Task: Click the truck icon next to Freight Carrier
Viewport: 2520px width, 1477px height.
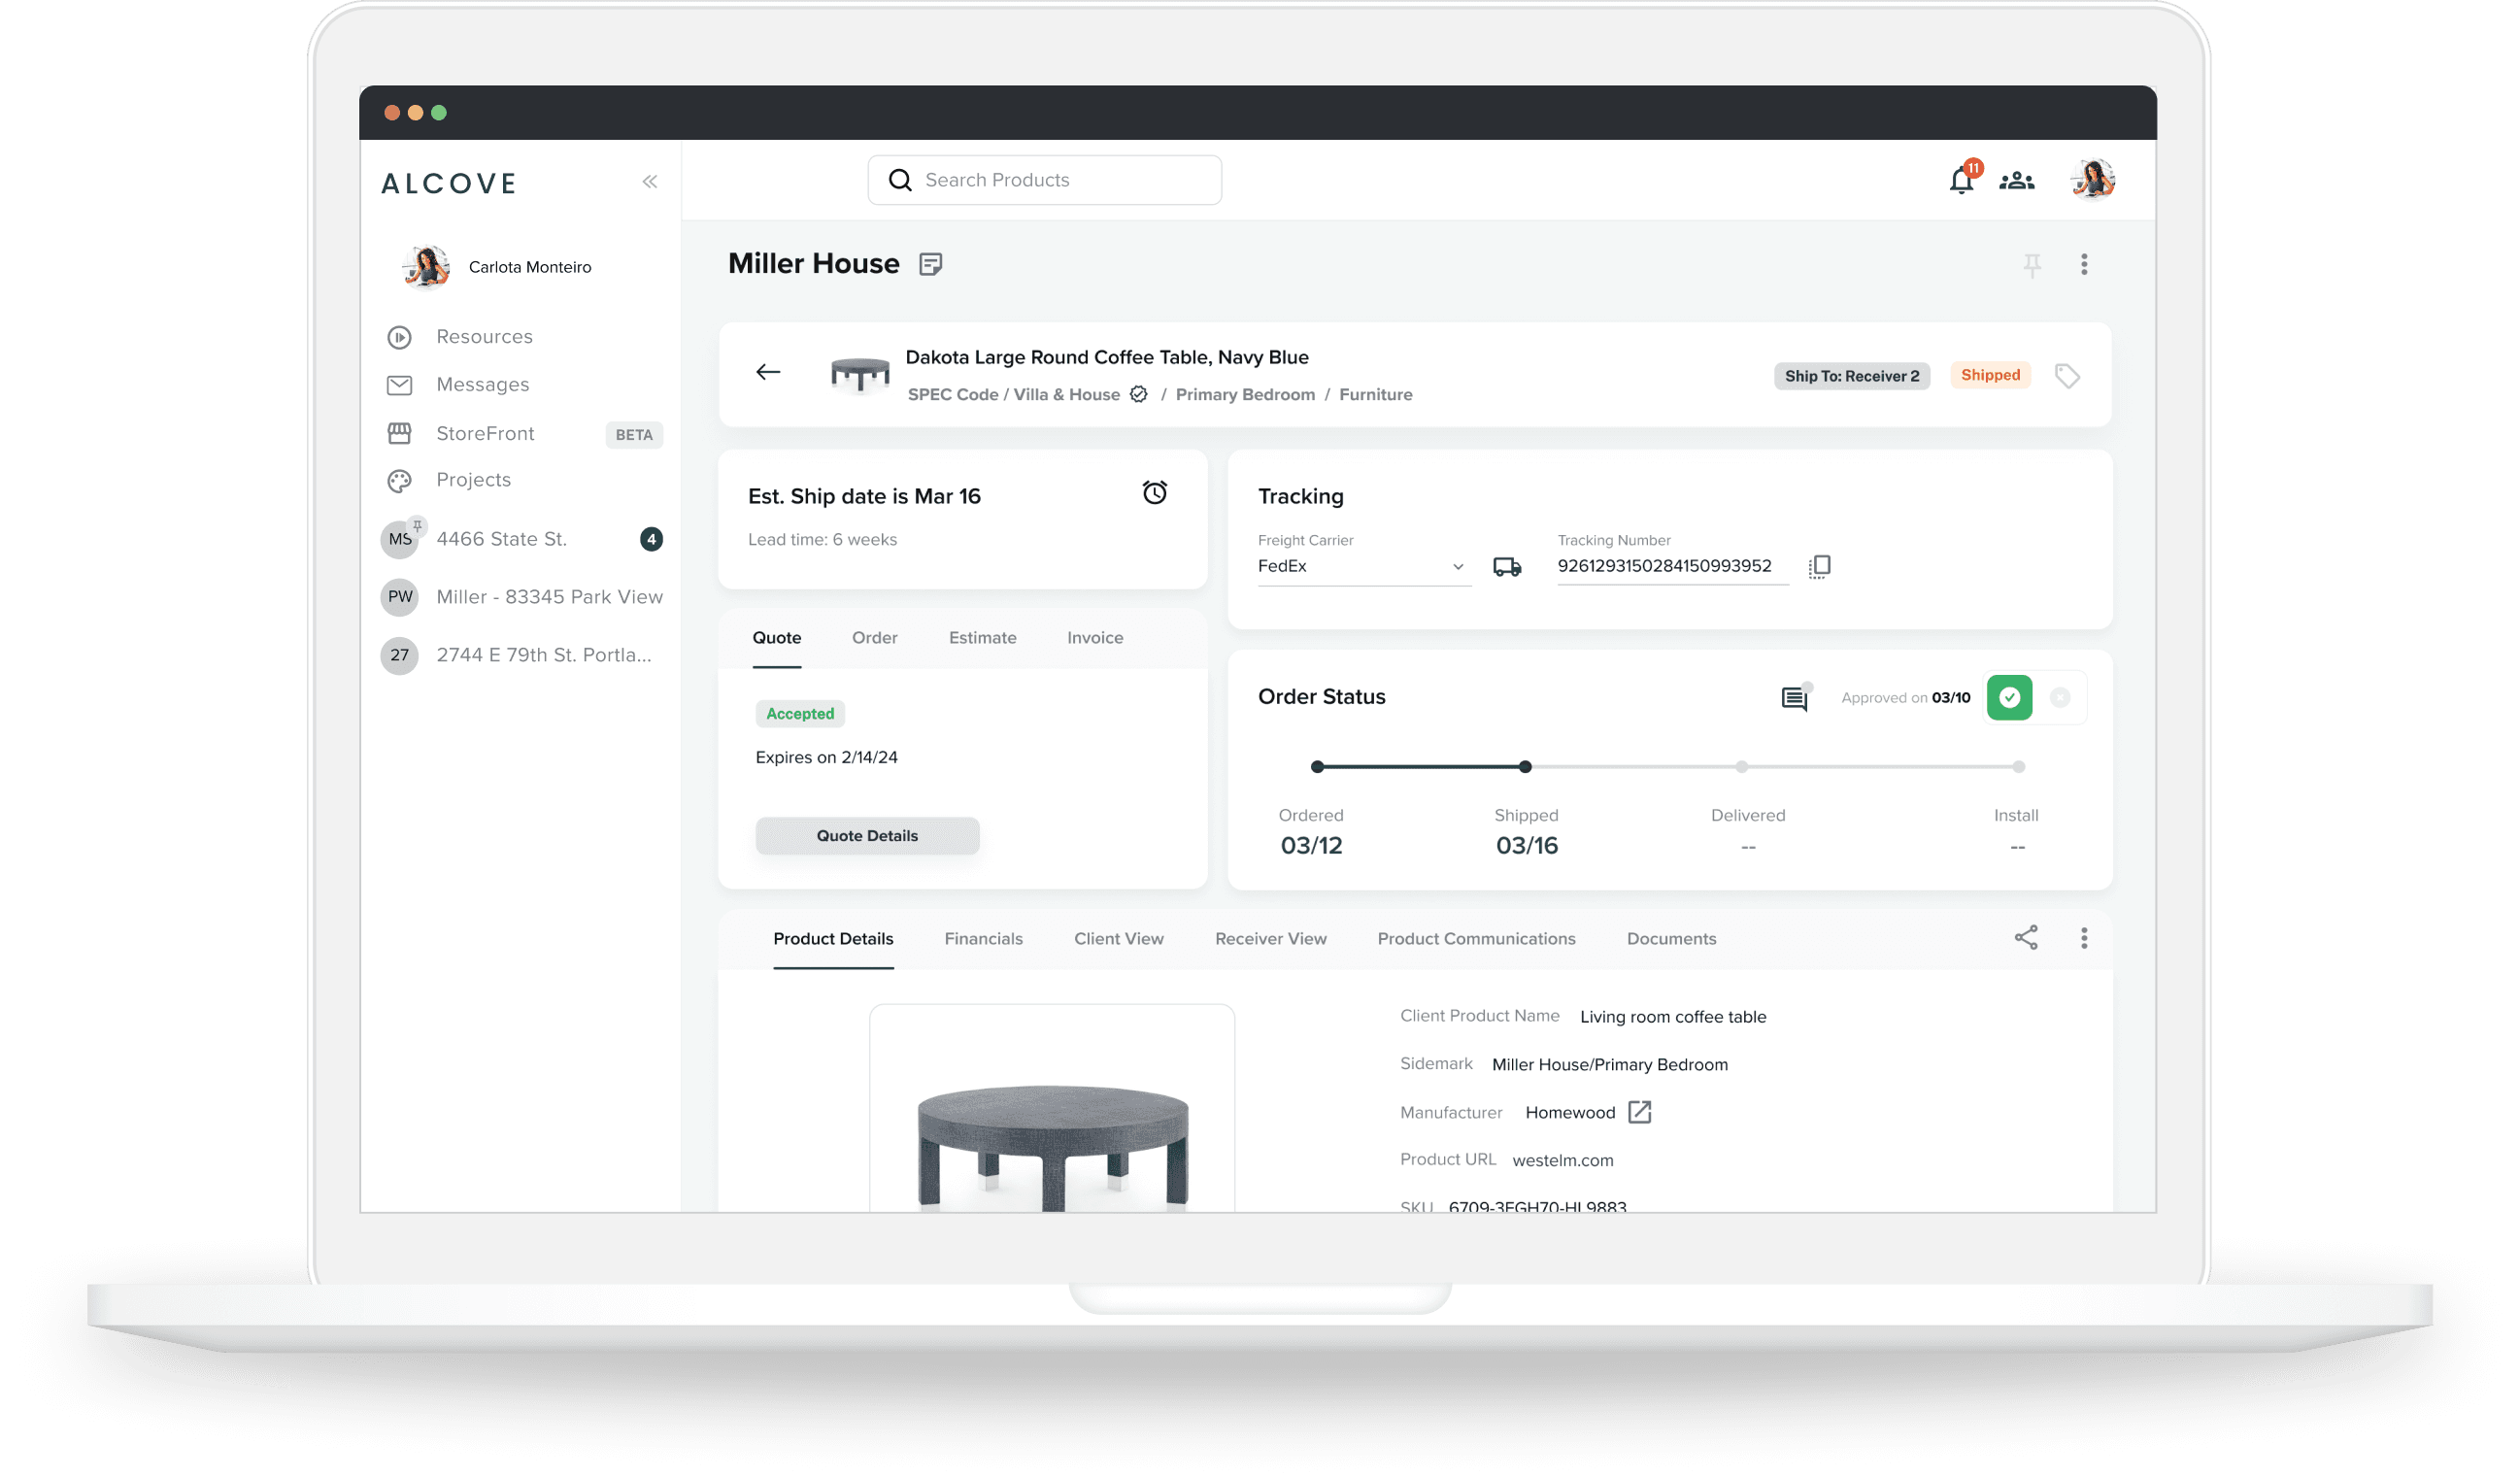Action: tap(1507, 566)
